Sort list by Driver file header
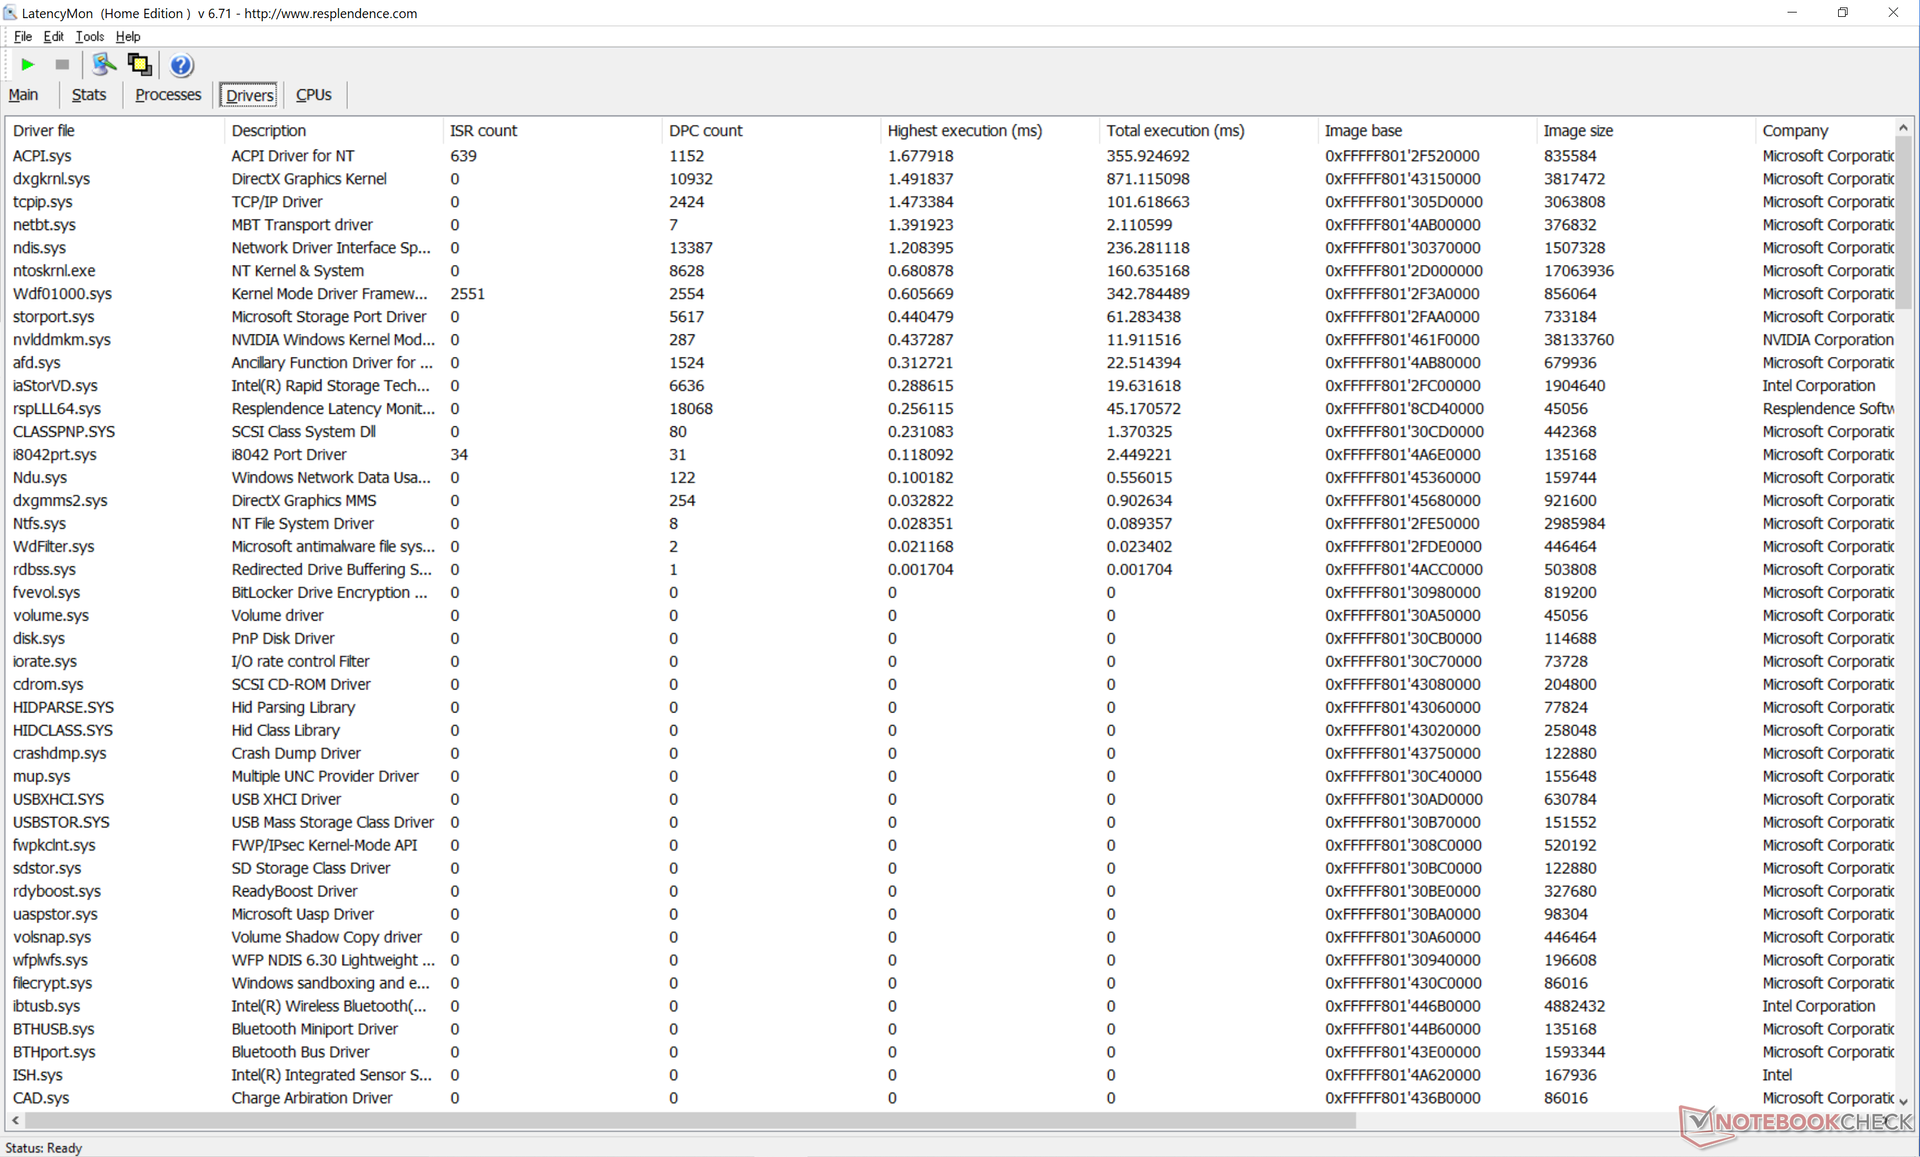This screenshot has height=1157, width=1920. tap(44, 131)
